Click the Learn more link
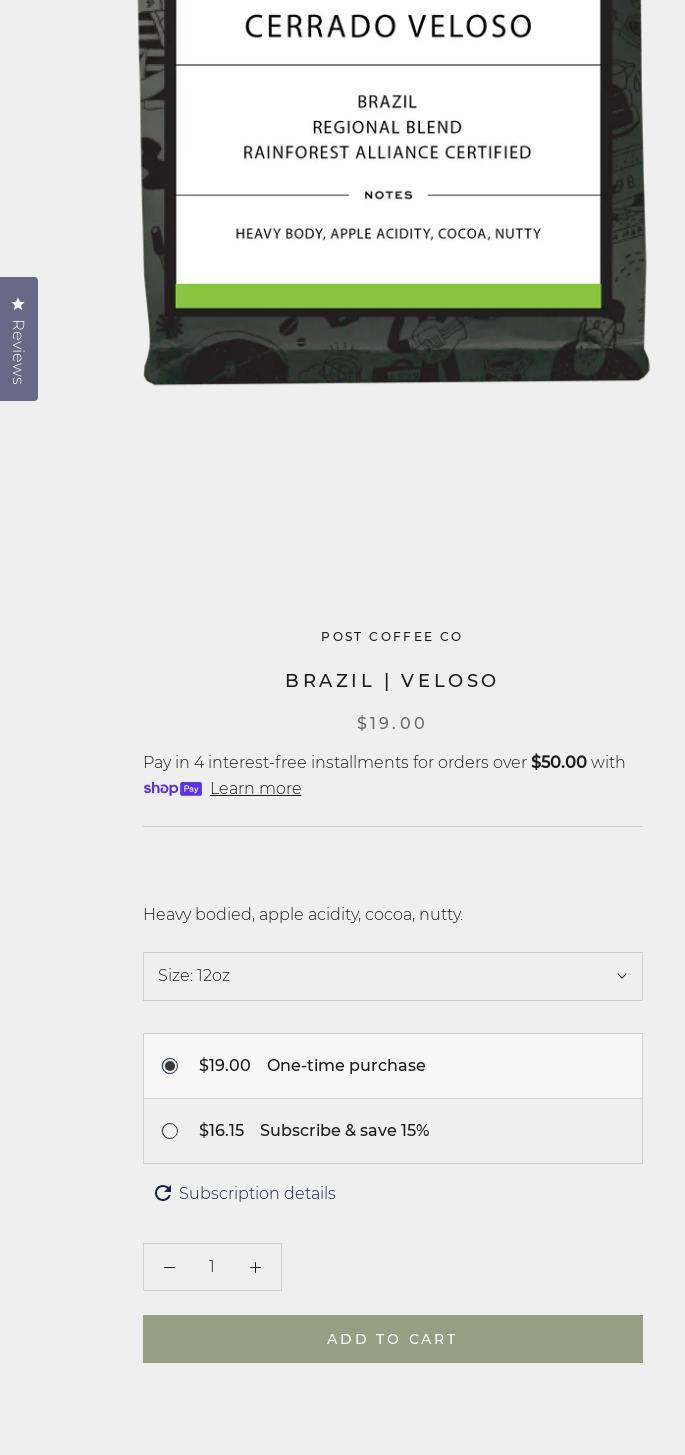 click(x=255, y=789)
